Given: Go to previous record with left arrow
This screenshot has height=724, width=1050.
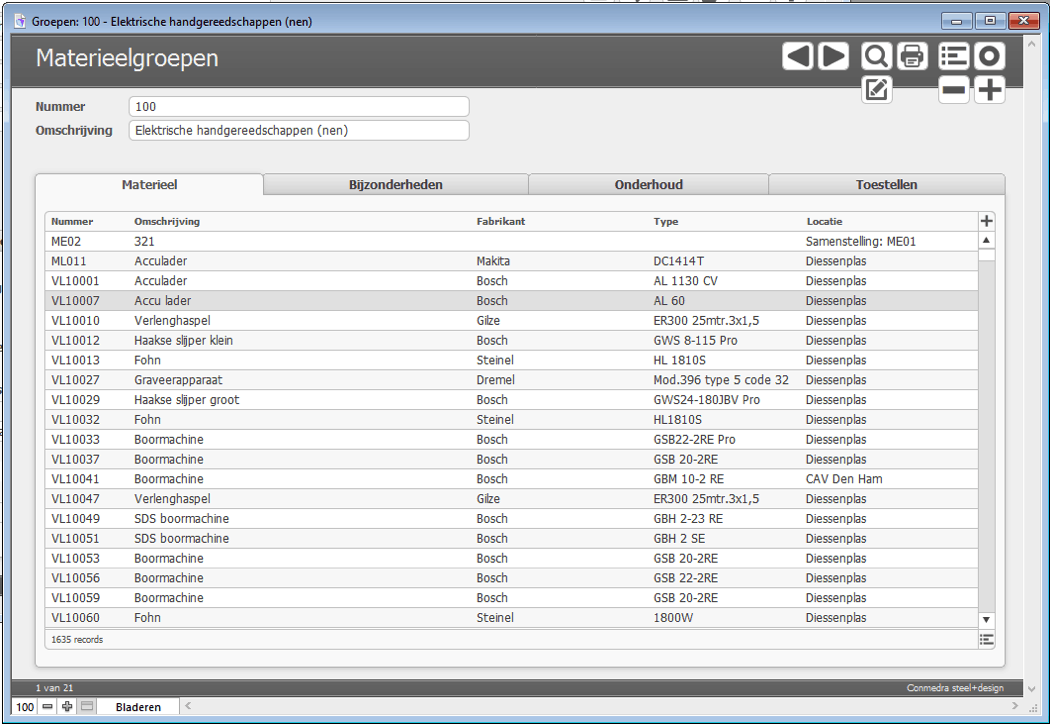Looking at the screenshot, I should pos(797,57).
